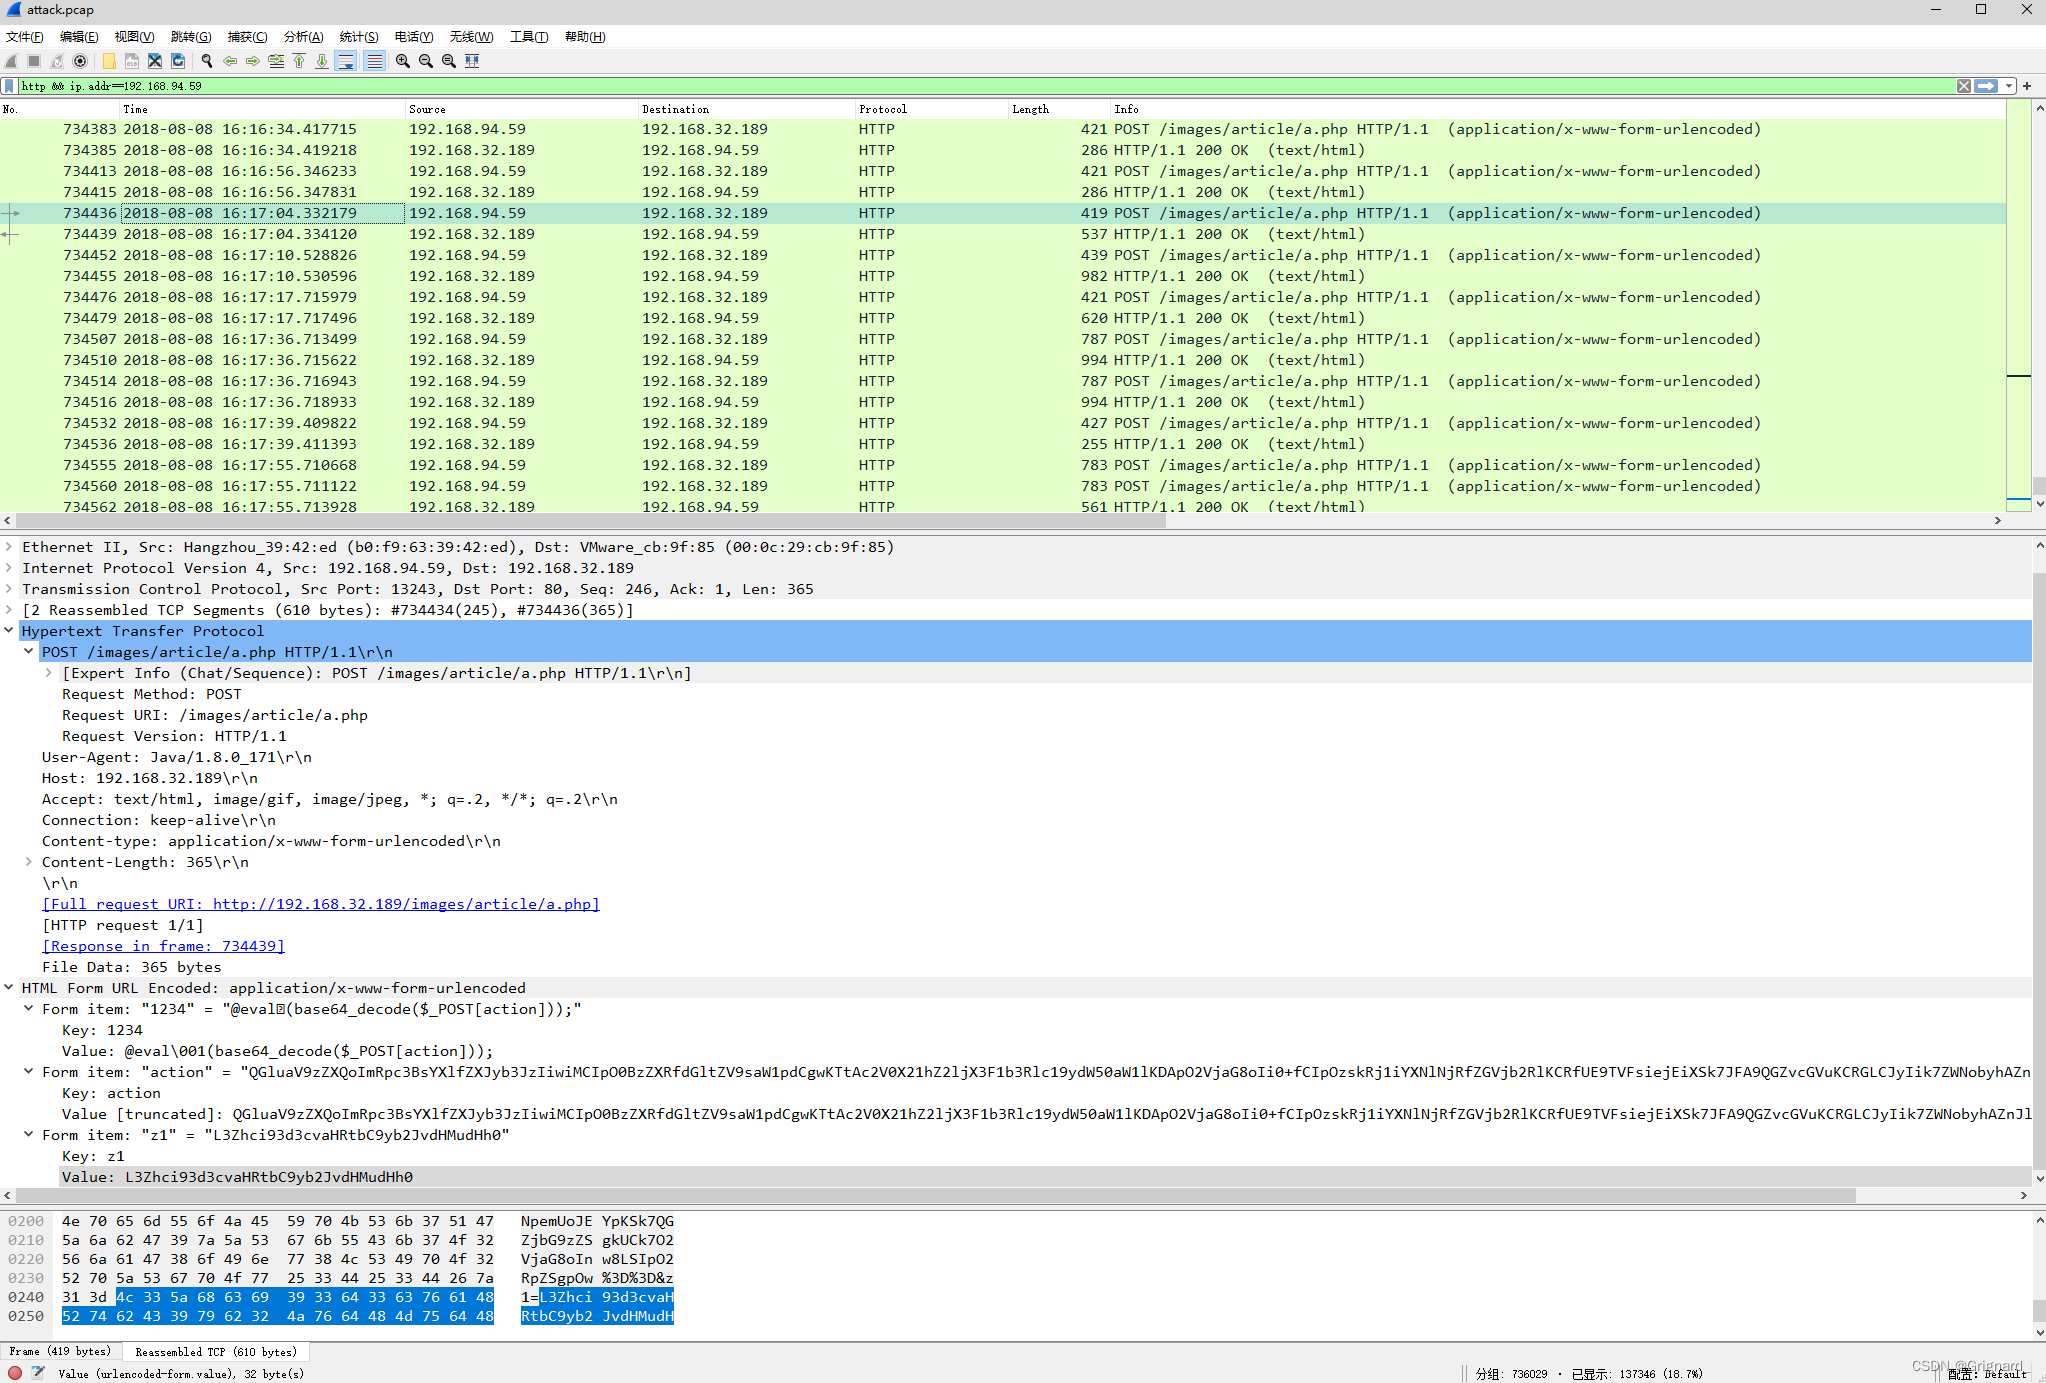Click the 配置: Default profile status
This screenshot has height=1383, width=2046.
1987,1374
